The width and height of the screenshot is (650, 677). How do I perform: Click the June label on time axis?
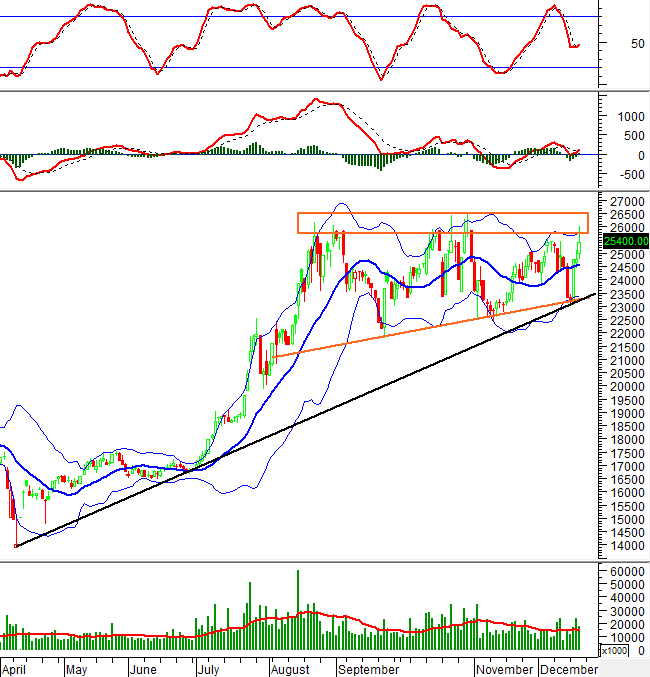[145, 668]
